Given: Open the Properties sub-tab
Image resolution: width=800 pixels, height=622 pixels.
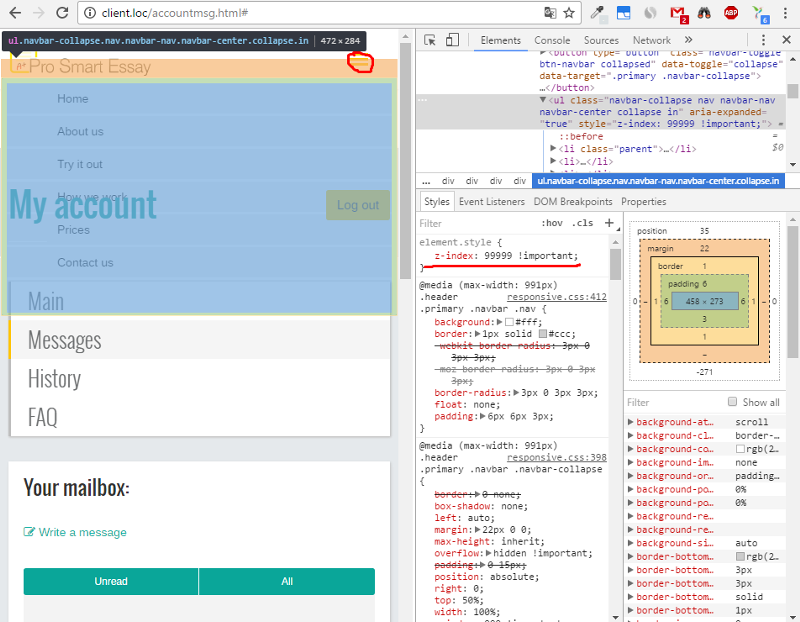Looking at the screenshot, I should click(643, 202).
